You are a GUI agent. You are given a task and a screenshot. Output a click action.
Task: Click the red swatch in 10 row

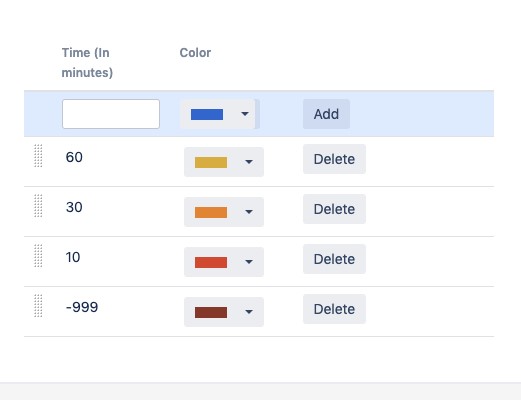211,262
